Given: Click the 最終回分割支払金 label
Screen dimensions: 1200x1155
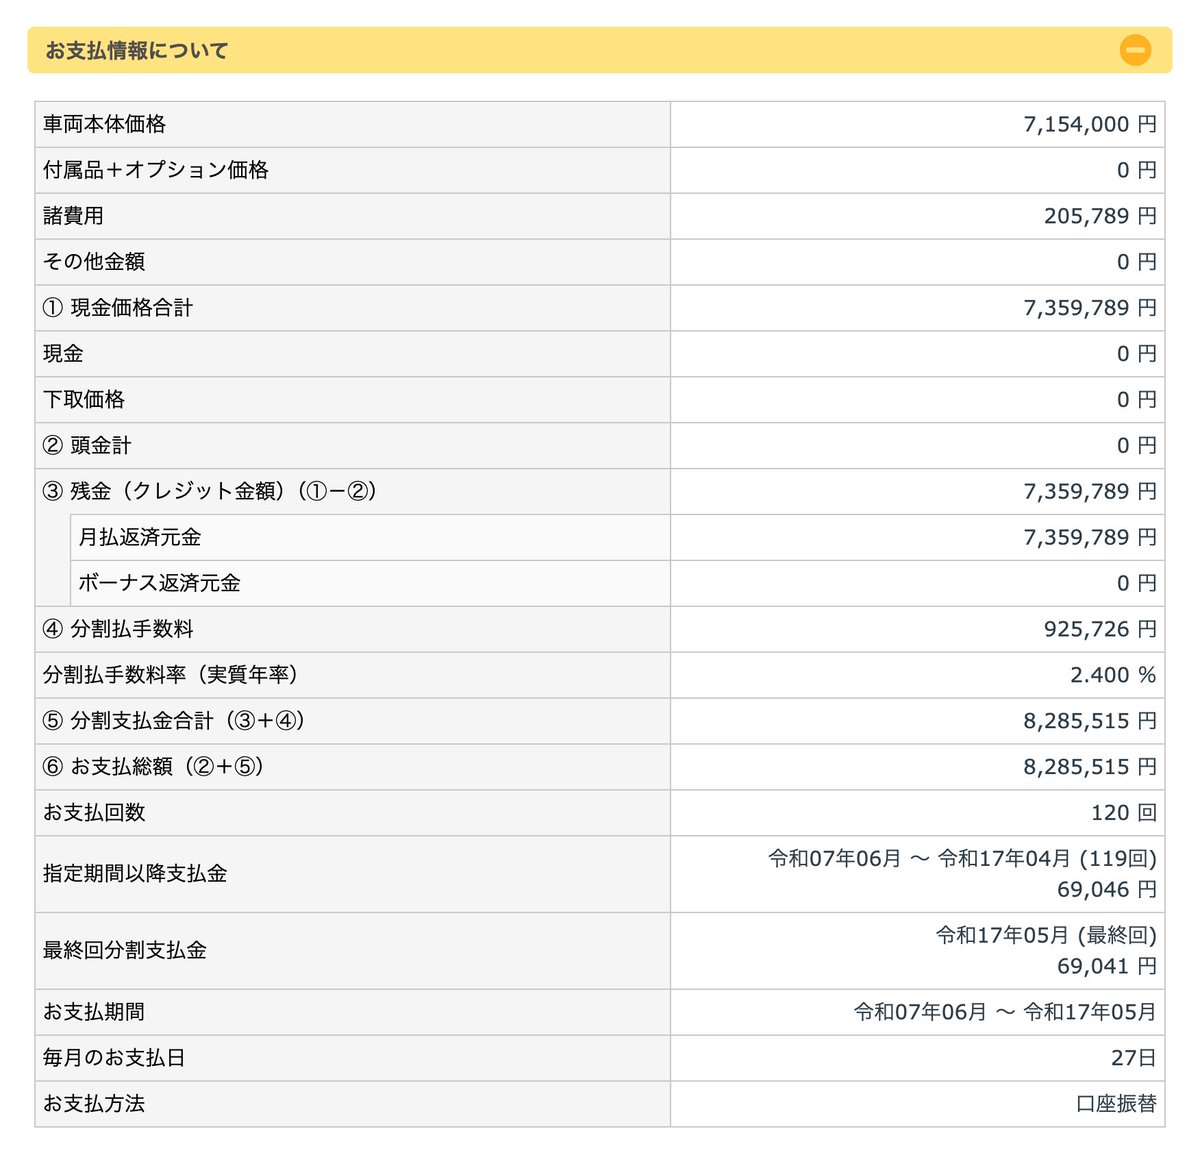Looking at the screenshot, I should (x=125, y=951).
